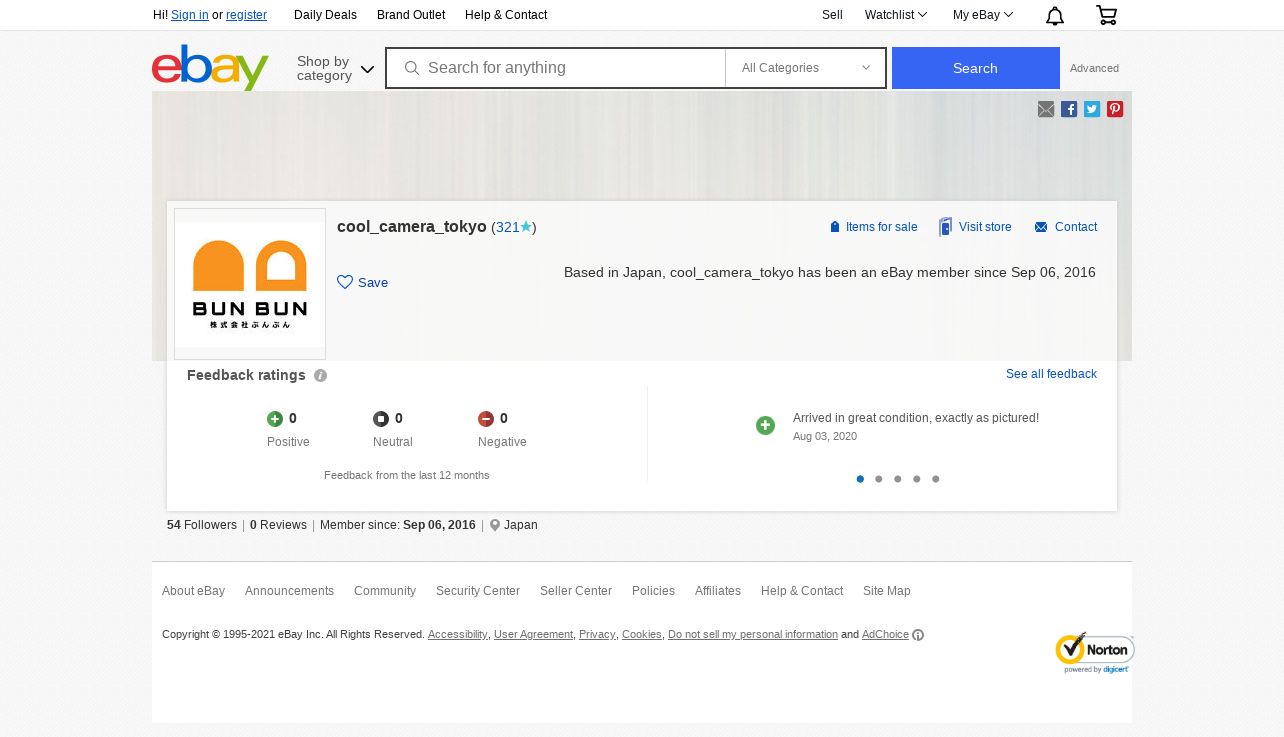Screen dimensions: 1284x737
Task: Click the green plus beside feedback comment
Action: (x=765, y=426)
